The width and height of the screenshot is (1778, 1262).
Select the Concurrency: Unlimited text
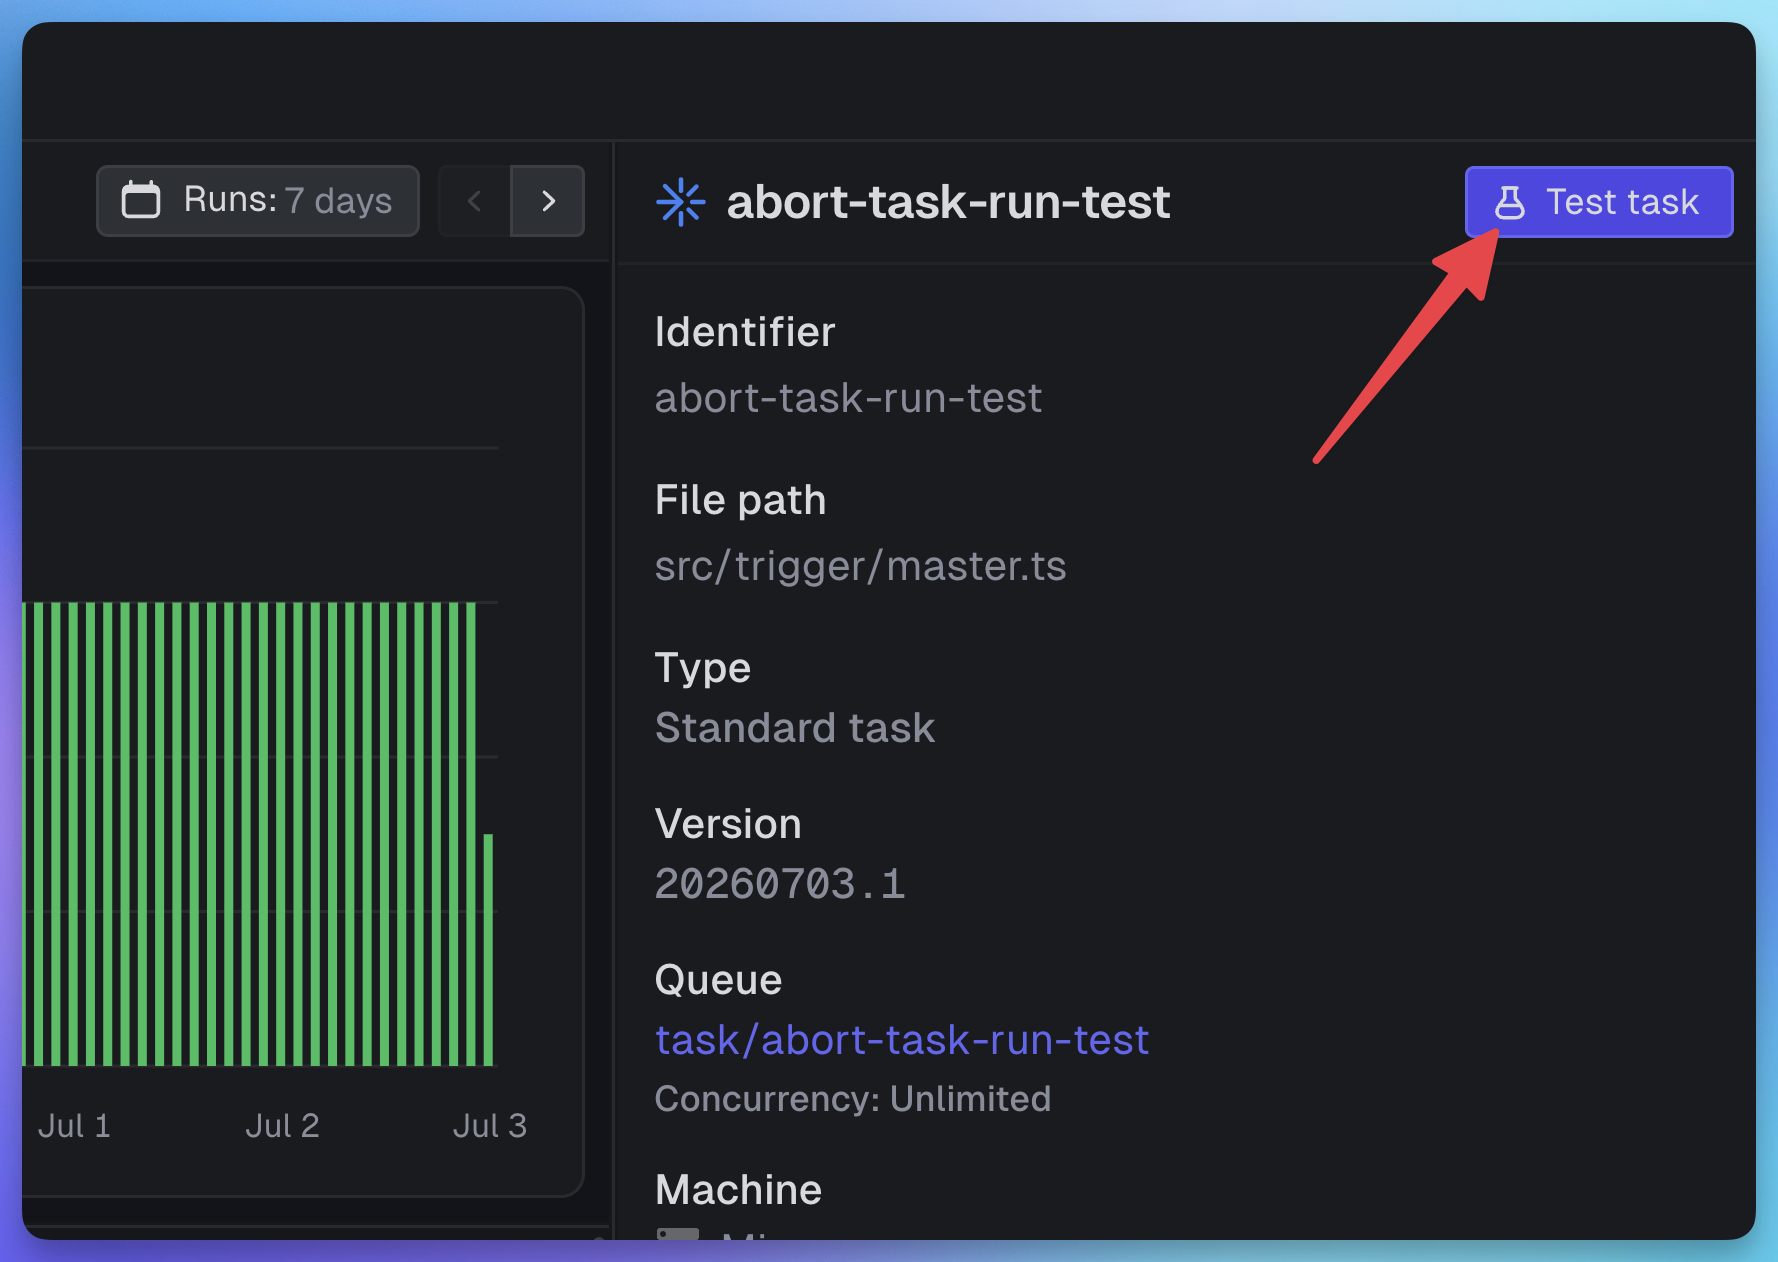click(853, 1099)
